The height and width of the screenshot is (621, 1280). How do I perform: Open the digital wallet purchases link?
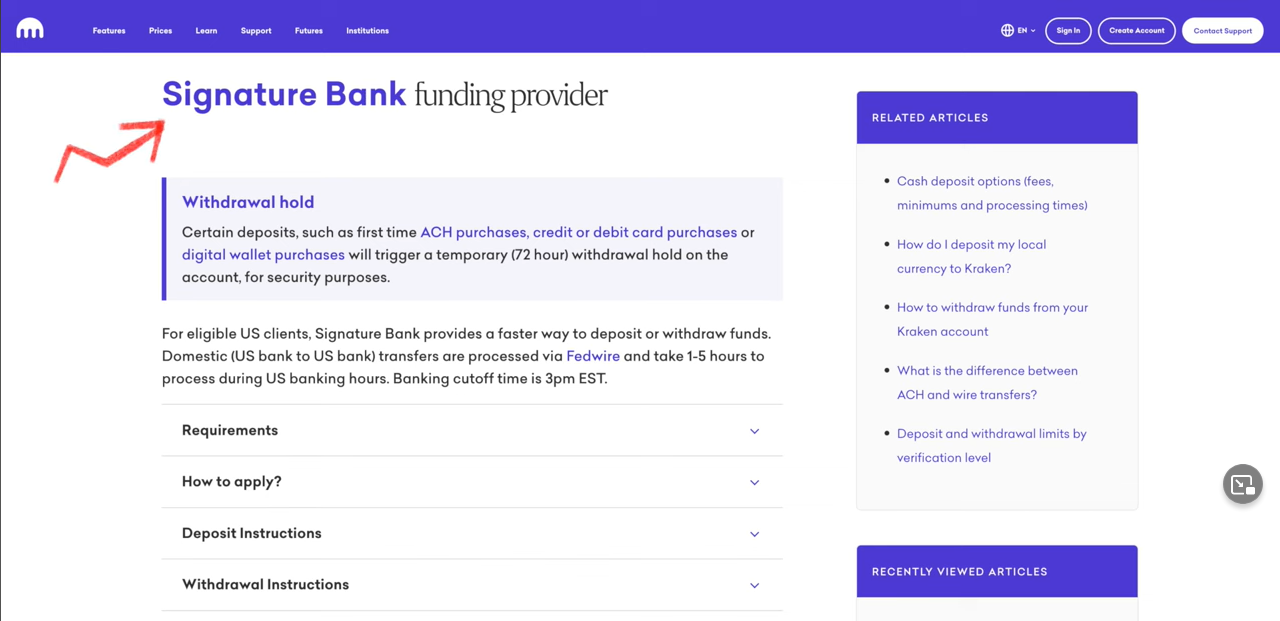tap(263, 255)
